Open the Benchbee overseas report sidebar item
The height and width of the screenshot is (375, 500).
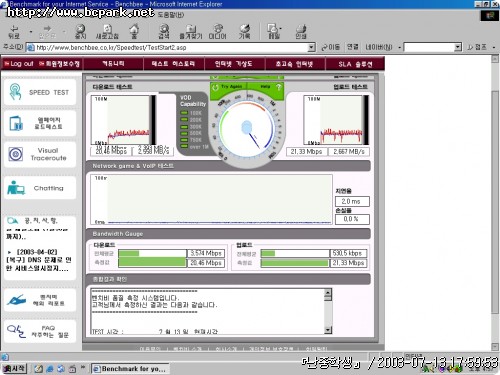tap(40, 300)
